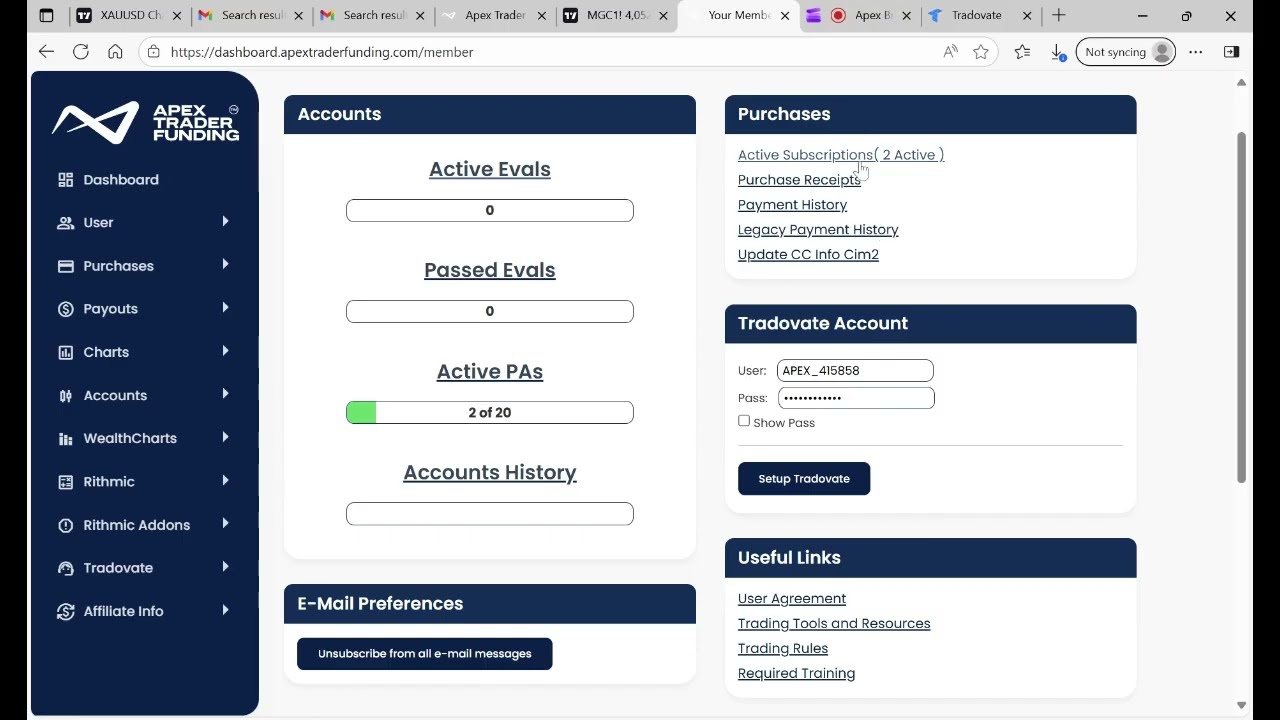Click the Rithmic Addons alert icon

coord(66,525)
